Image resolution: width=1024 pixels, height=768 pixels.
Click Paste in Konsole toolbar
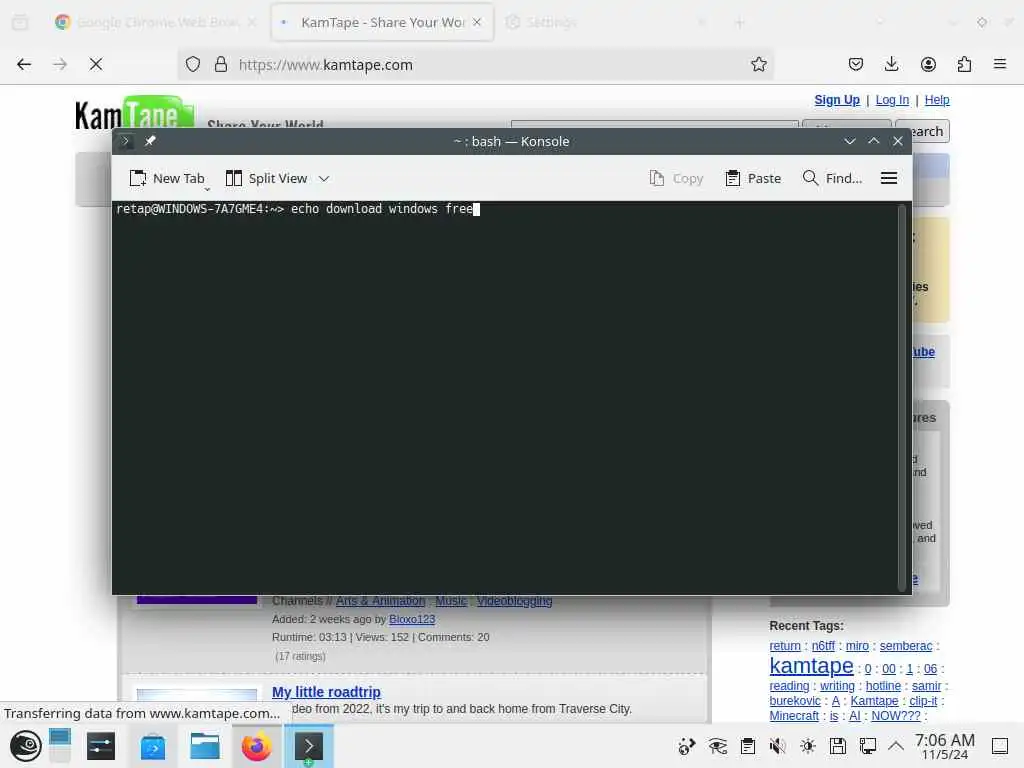click(x=753, y=178)
